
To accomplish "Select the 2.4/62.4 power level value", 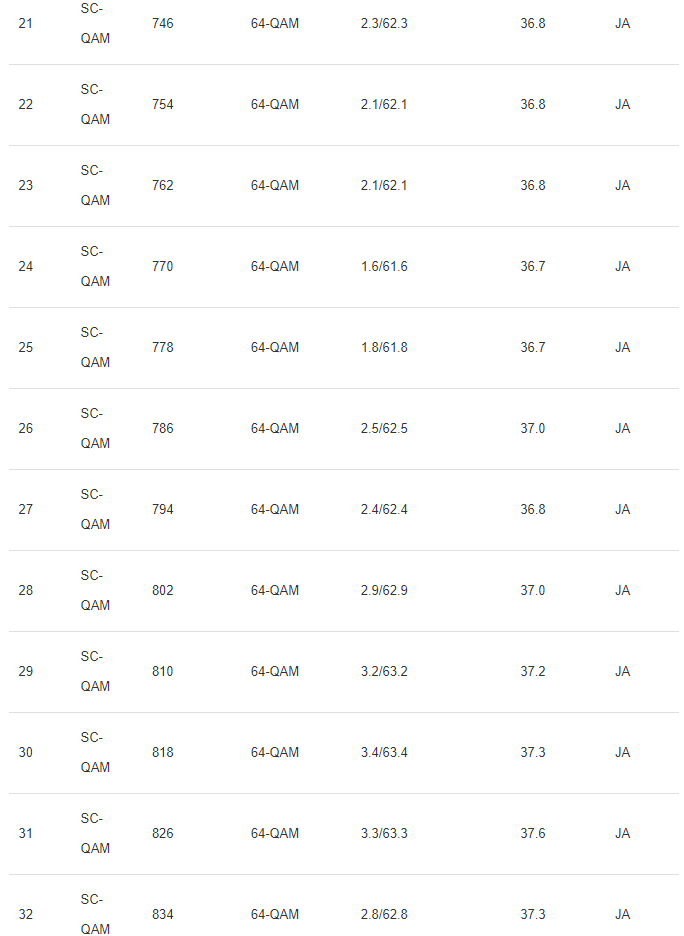I will (384, 509).
